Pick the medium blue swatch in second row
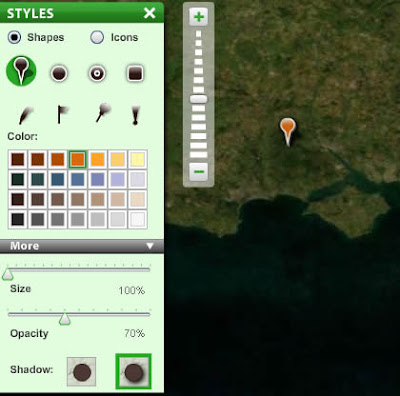This screenshot has width=400, height=396. pos(78,179)
